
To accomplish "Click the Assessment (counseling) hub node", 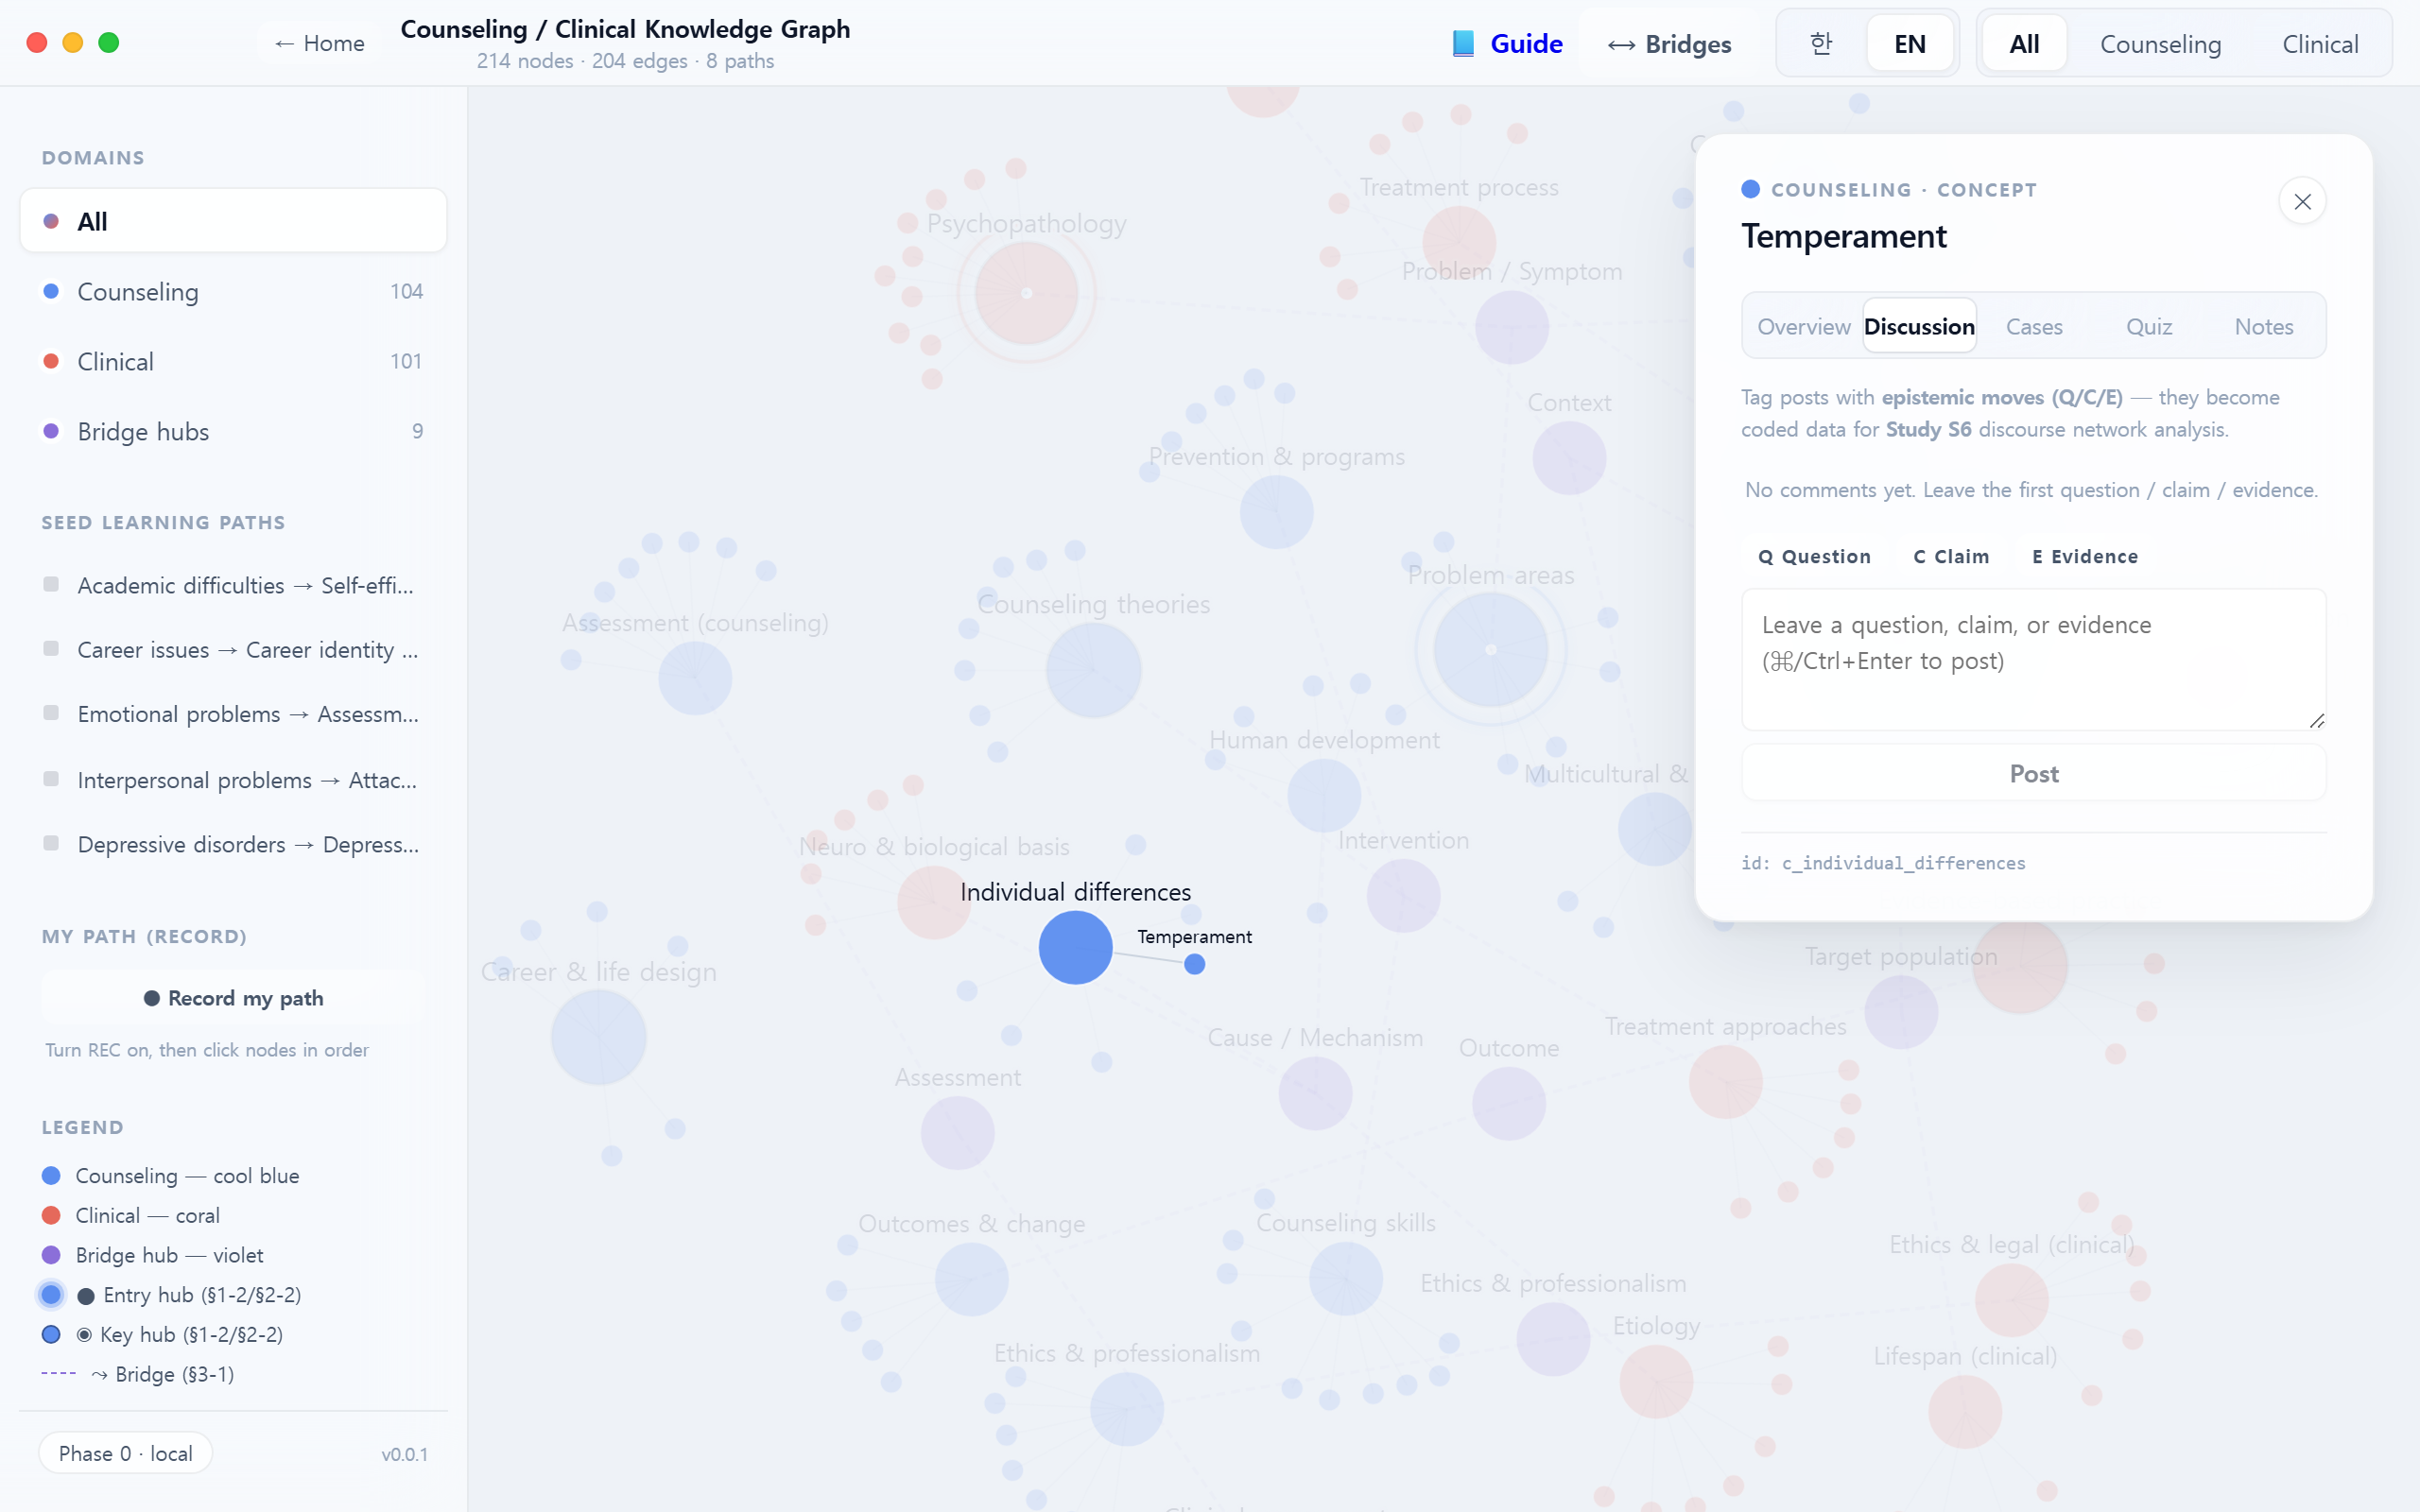I will coord(695,678).
